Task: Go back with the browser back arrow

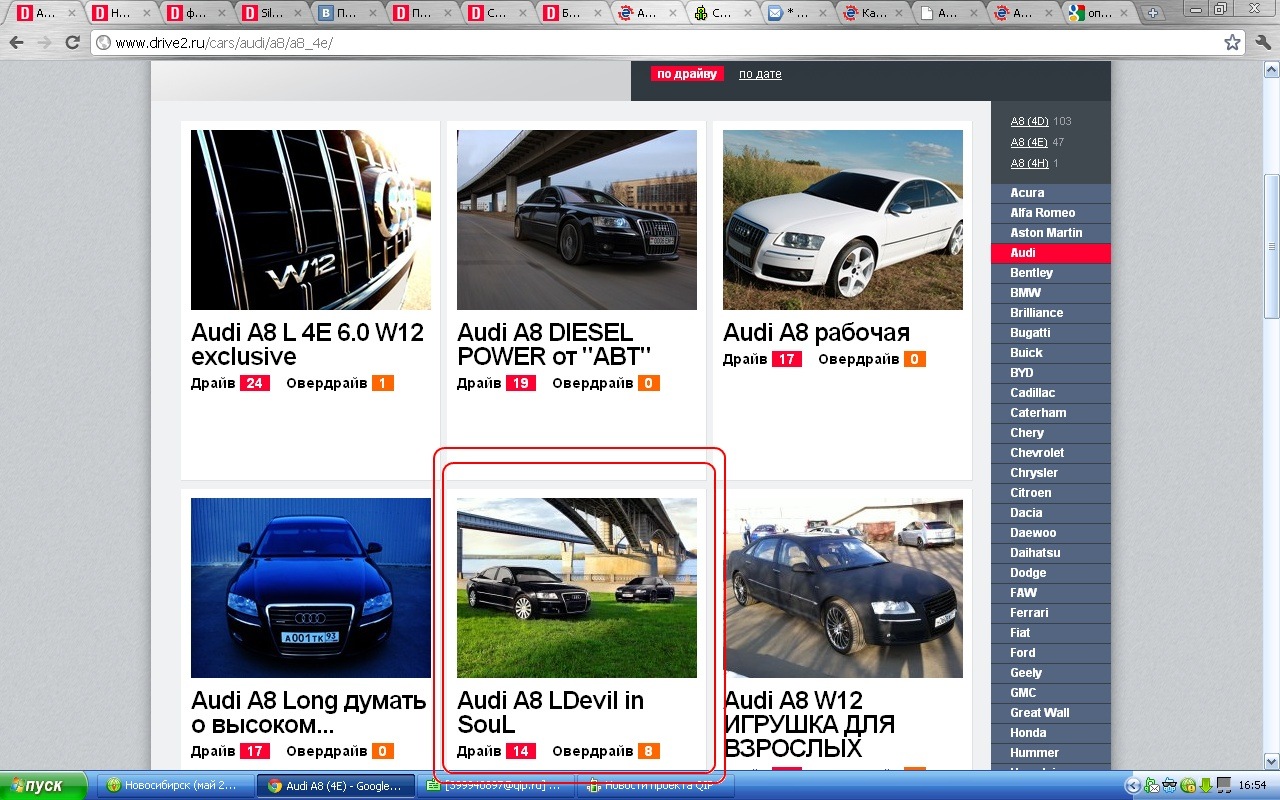Action: pos(17,43)
